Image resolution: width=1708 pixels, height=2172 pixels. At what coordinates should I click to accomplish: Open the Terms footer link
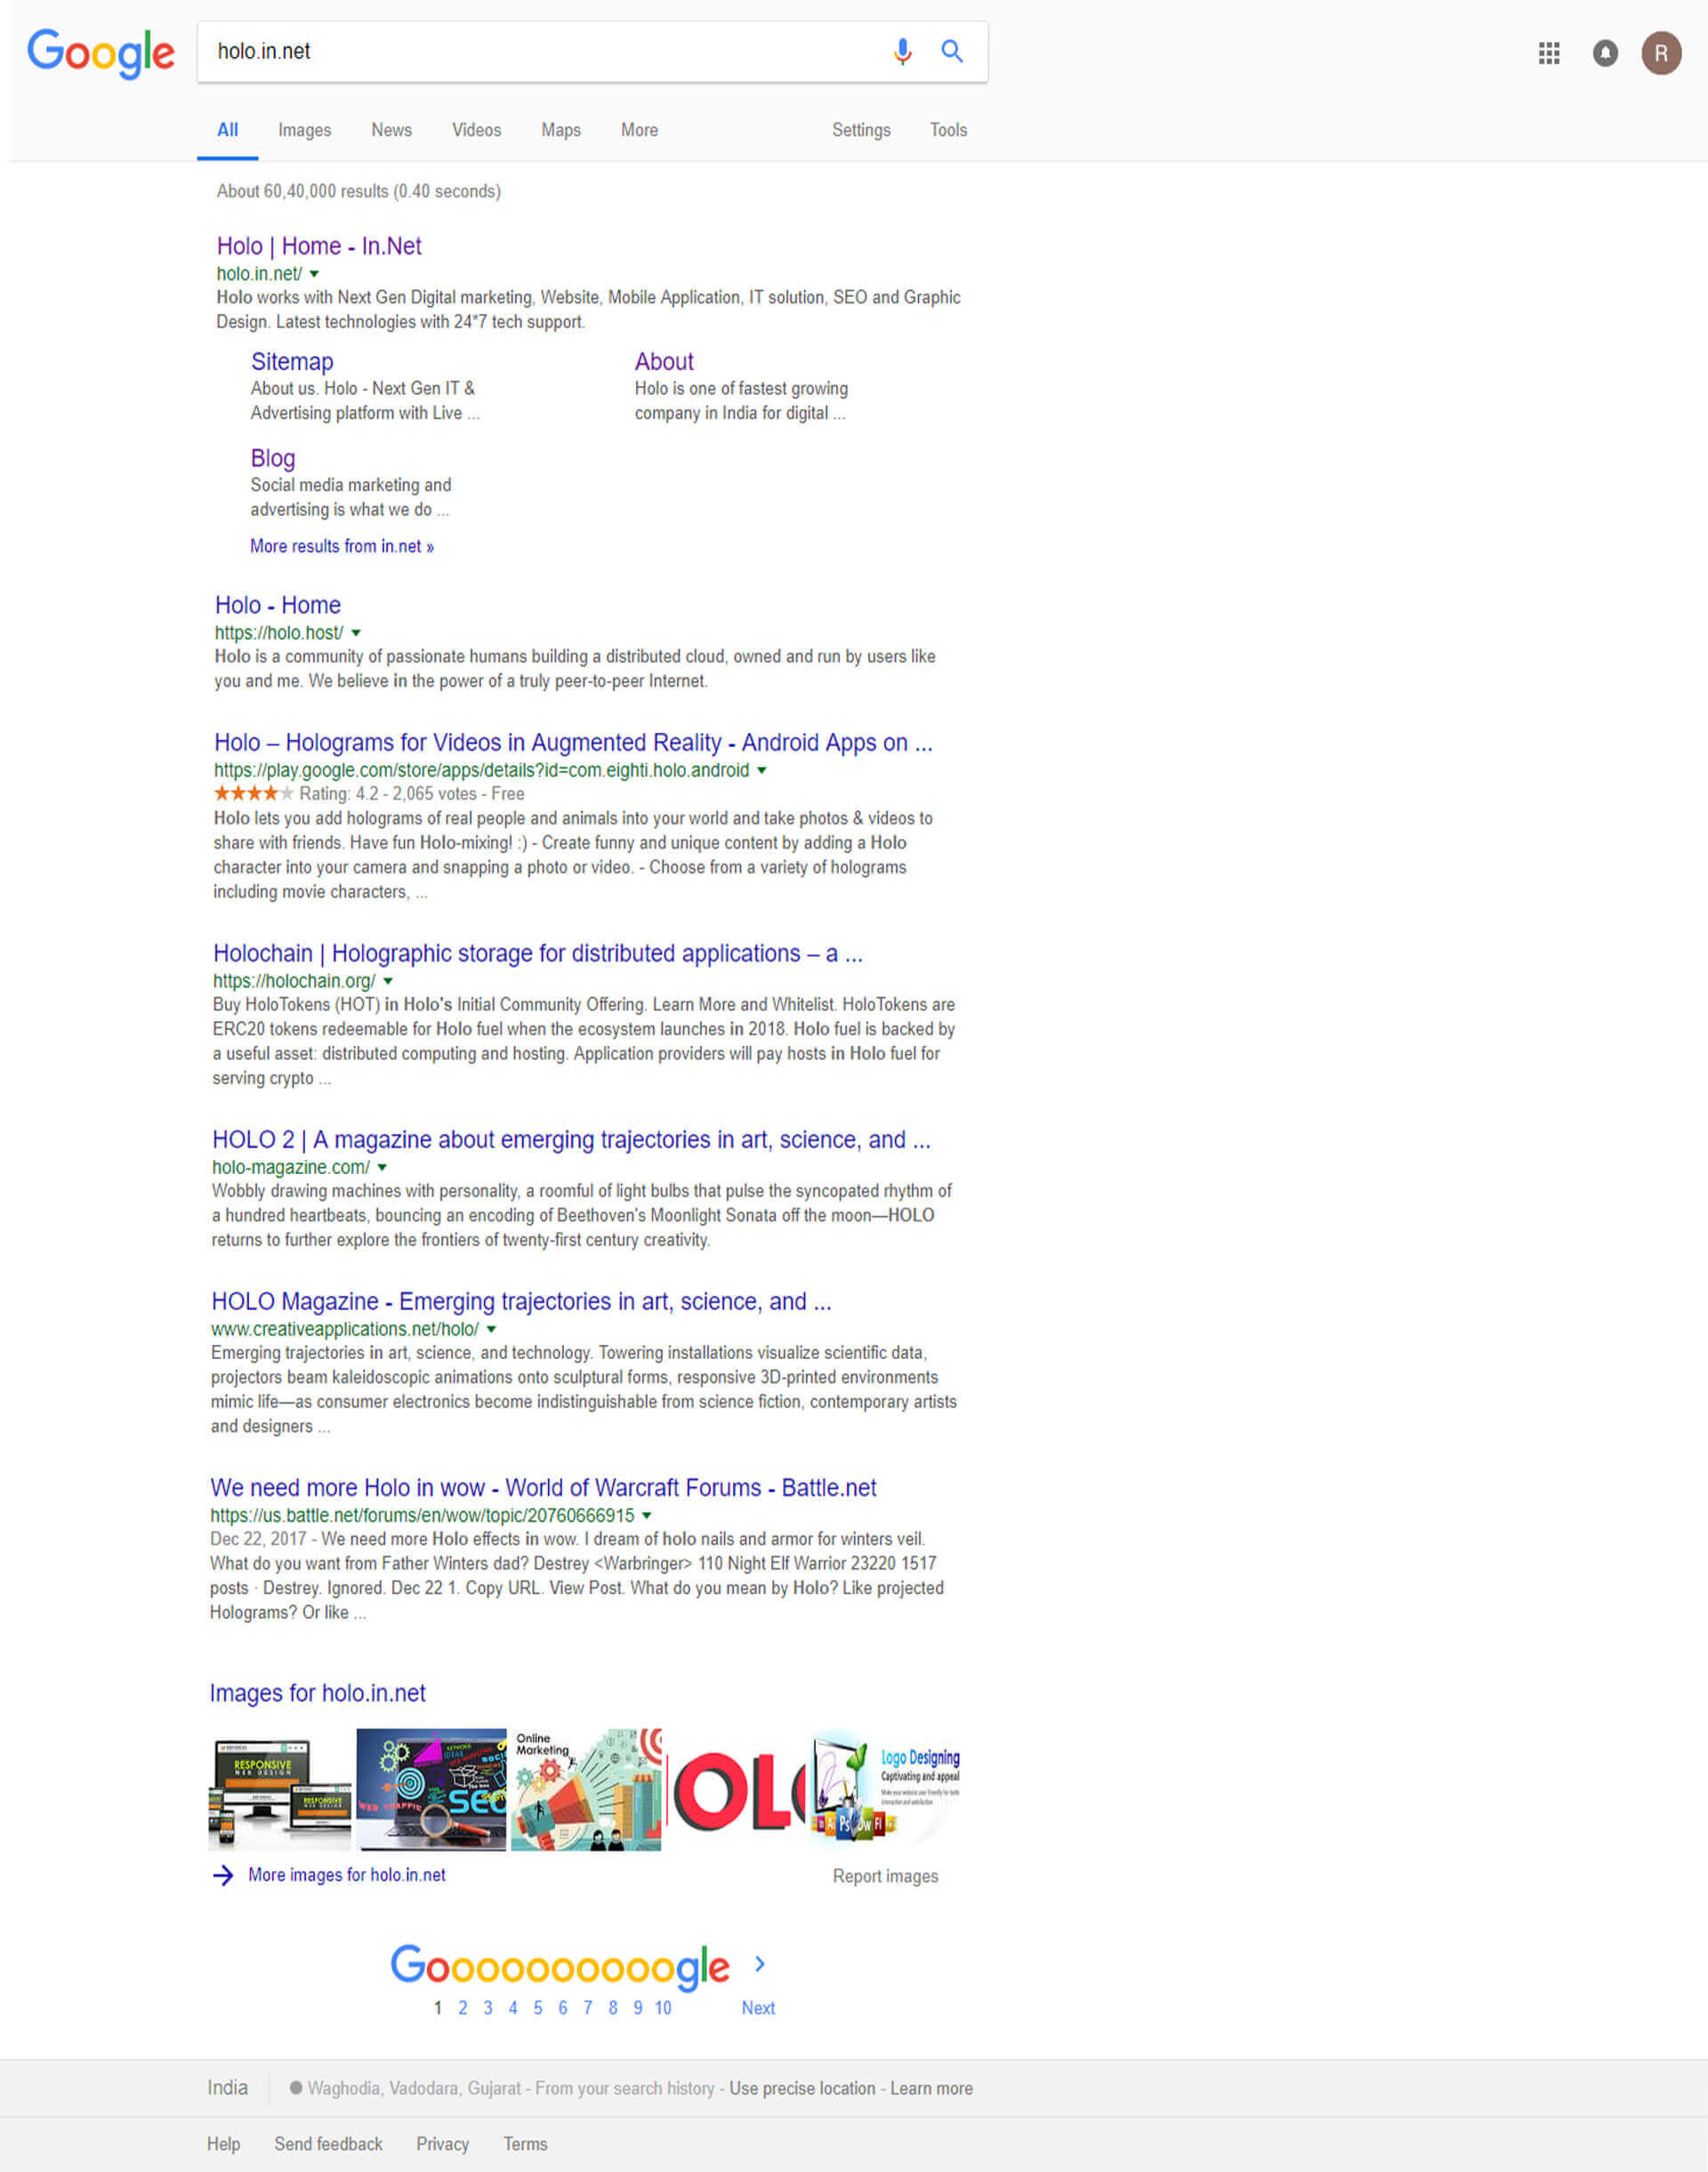[x=525, y=2144]
